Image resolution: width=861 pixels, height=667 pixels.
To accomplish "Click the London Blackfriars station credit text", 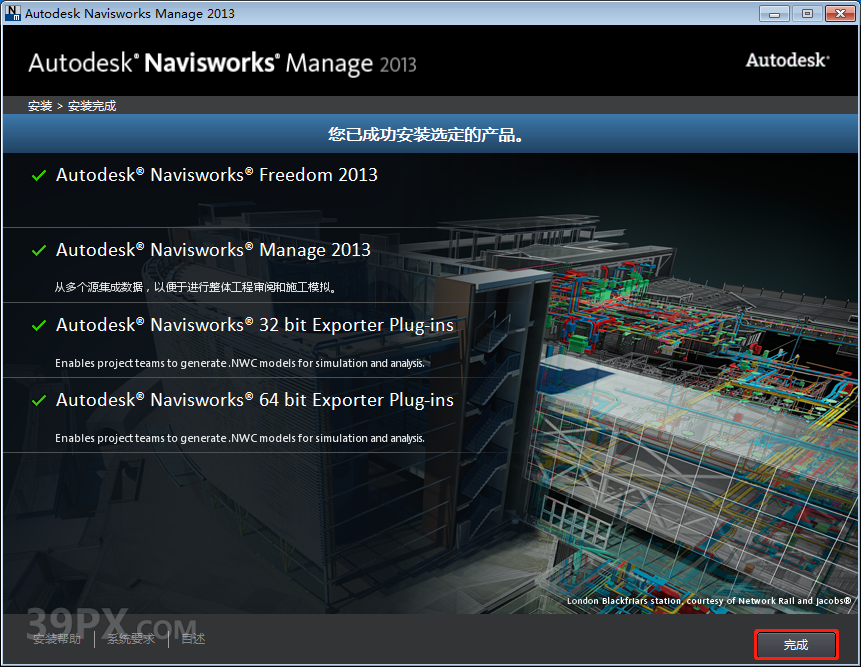I will (711, 601).
